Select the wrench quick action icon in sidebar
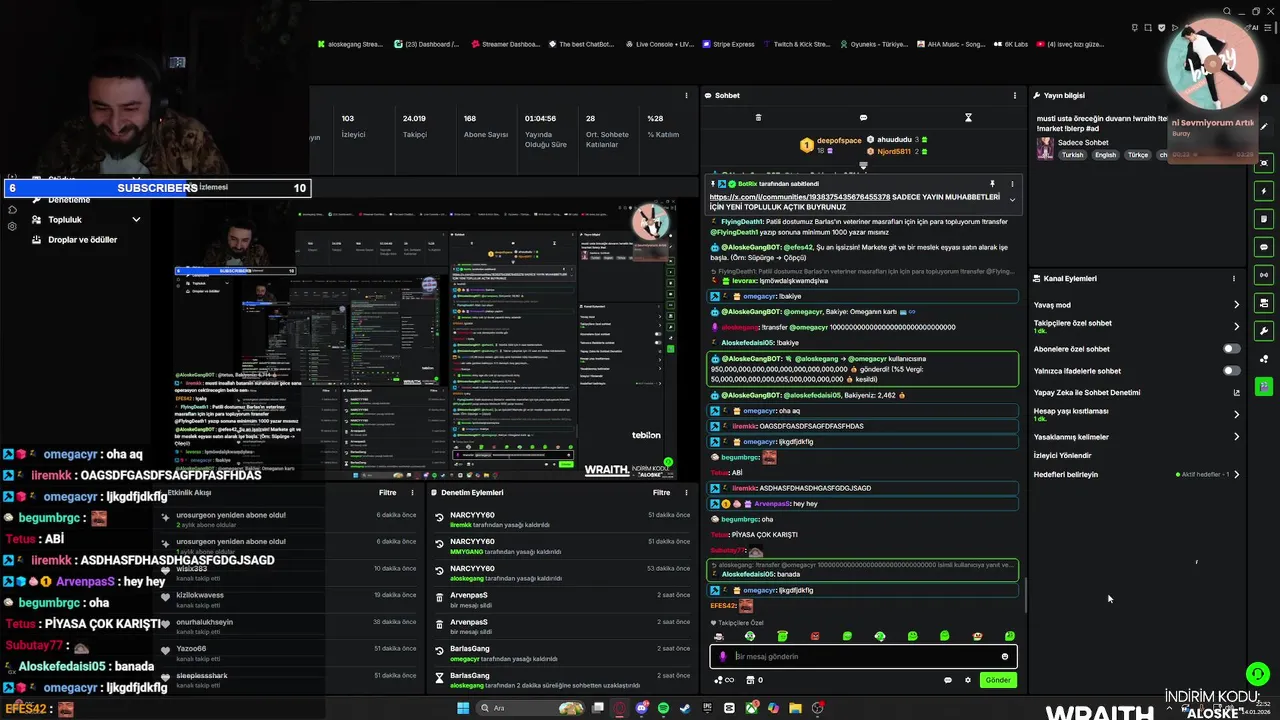Image resolution: width=1280 pixels, height=720 pixels. click(1264, 331)
